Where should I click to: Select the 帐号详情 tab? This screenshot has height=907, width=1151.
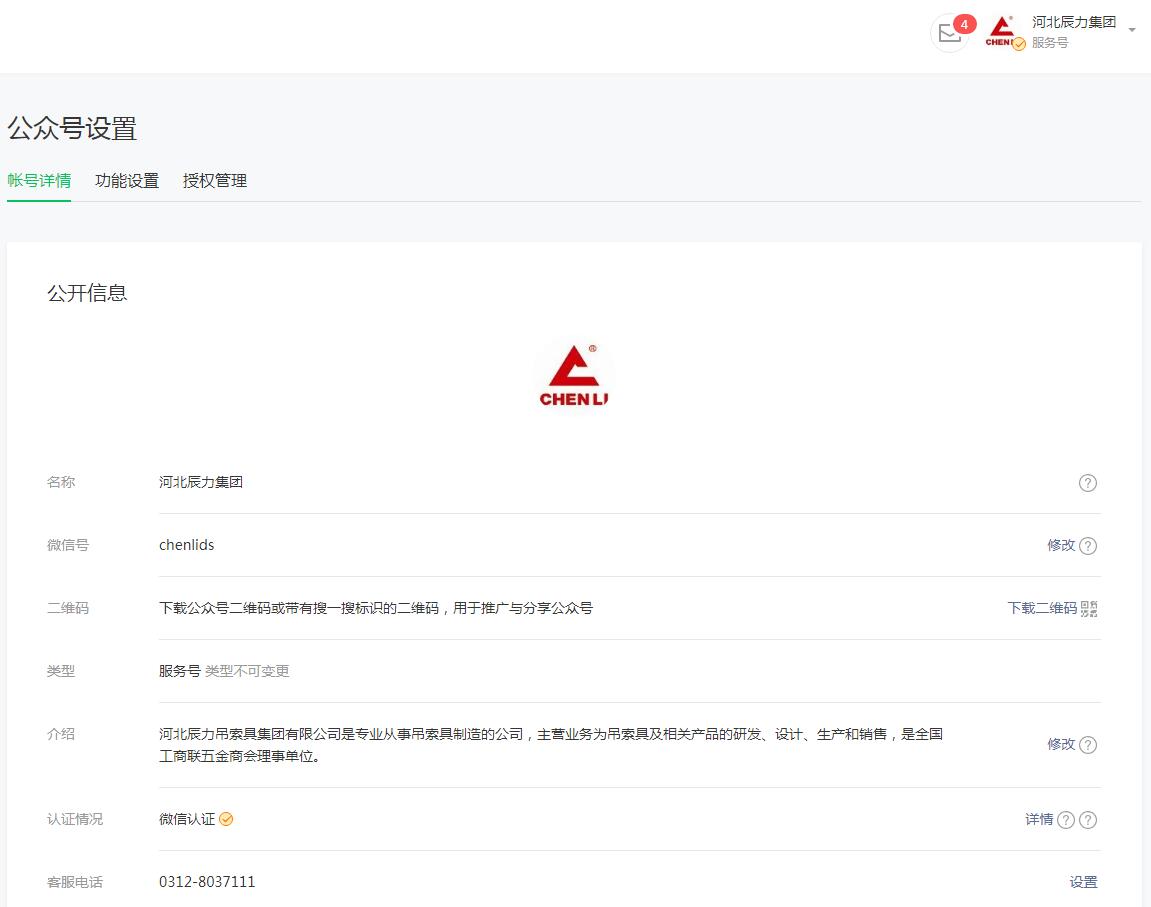[x=39, y=181]
